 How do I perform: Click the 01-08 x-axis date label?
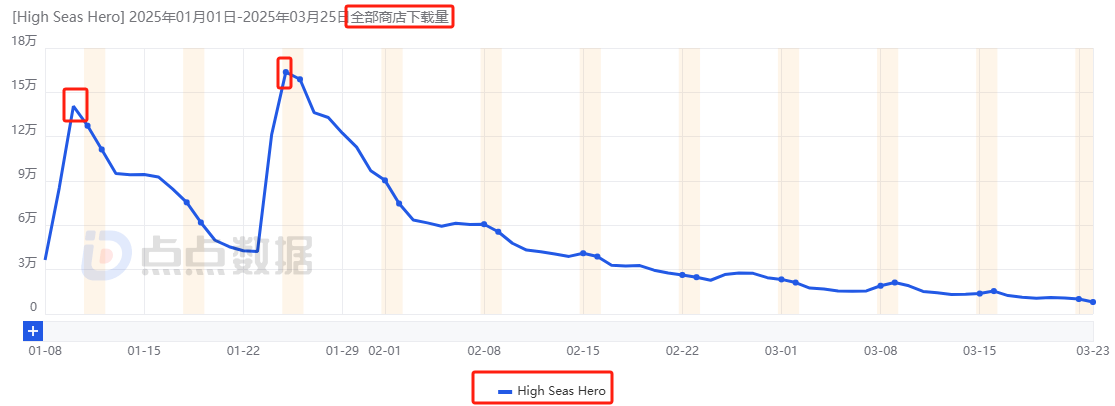[x=46, y=351]
